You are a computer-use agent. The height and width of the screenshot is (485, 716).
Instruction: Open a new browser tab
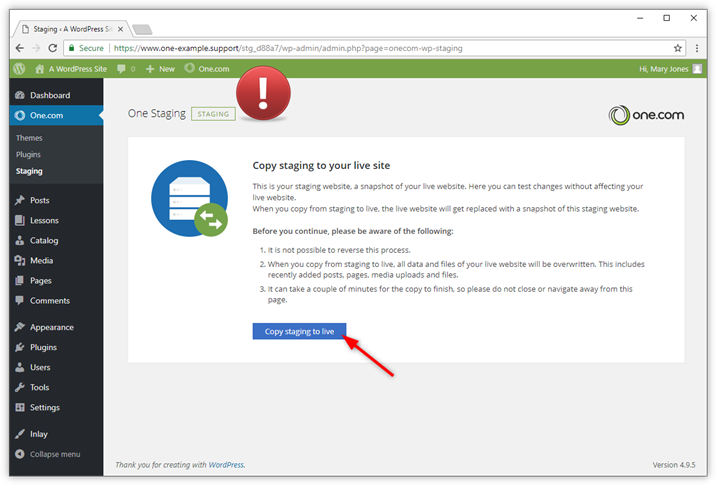coord(142,30)
